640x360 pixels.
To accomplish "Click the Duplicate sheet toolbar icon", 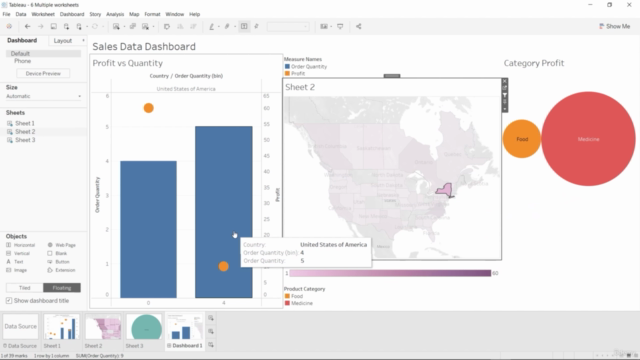I will click(x=133, y=27).
